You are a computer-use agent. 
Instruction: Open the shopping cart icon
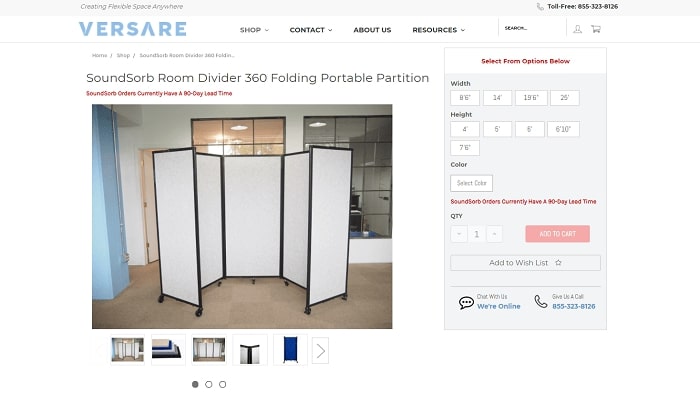pyautogui.click(x=596, y=29)
